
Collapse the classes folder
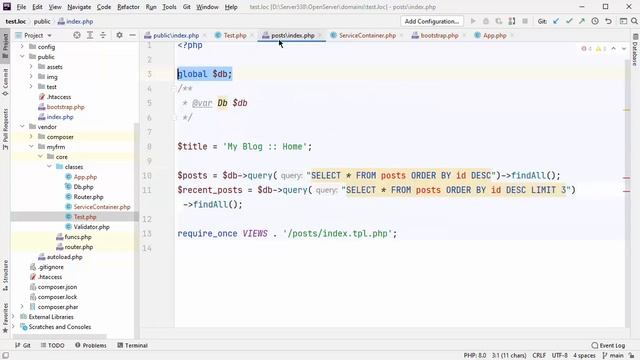click(49, 167)
